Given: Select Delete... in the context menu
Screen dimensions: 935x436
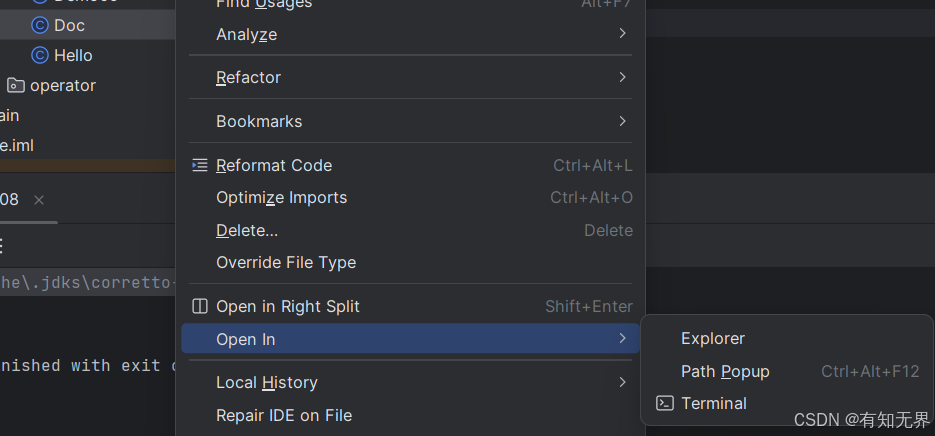Looking at the screenshot, I should (247, 230).
